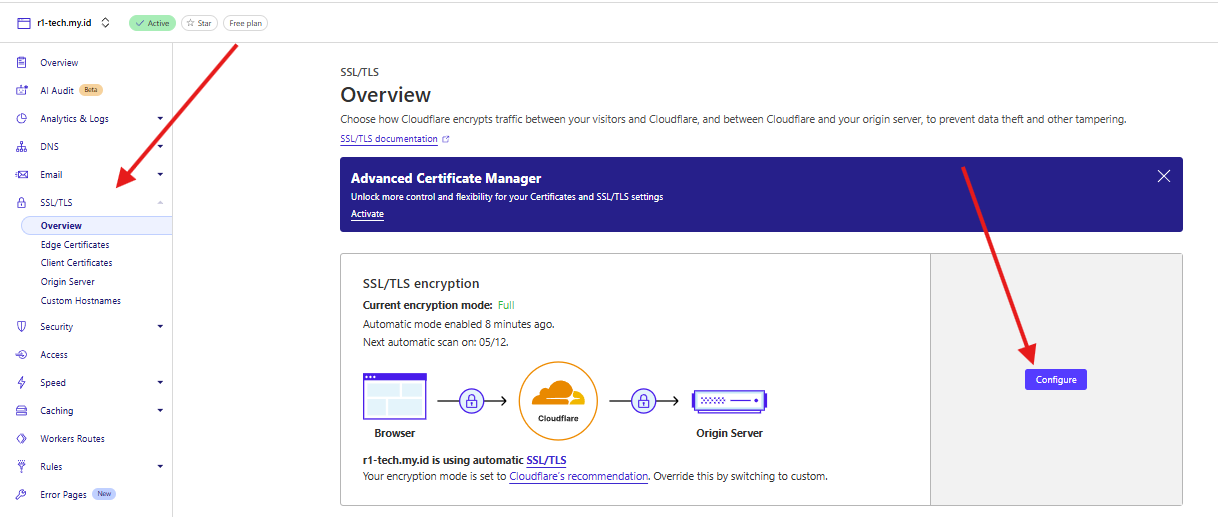1218x517 pixels.
Task: Click 'Automatic mode enabled 8 minutes ago.' text
Action: point(458,324)
